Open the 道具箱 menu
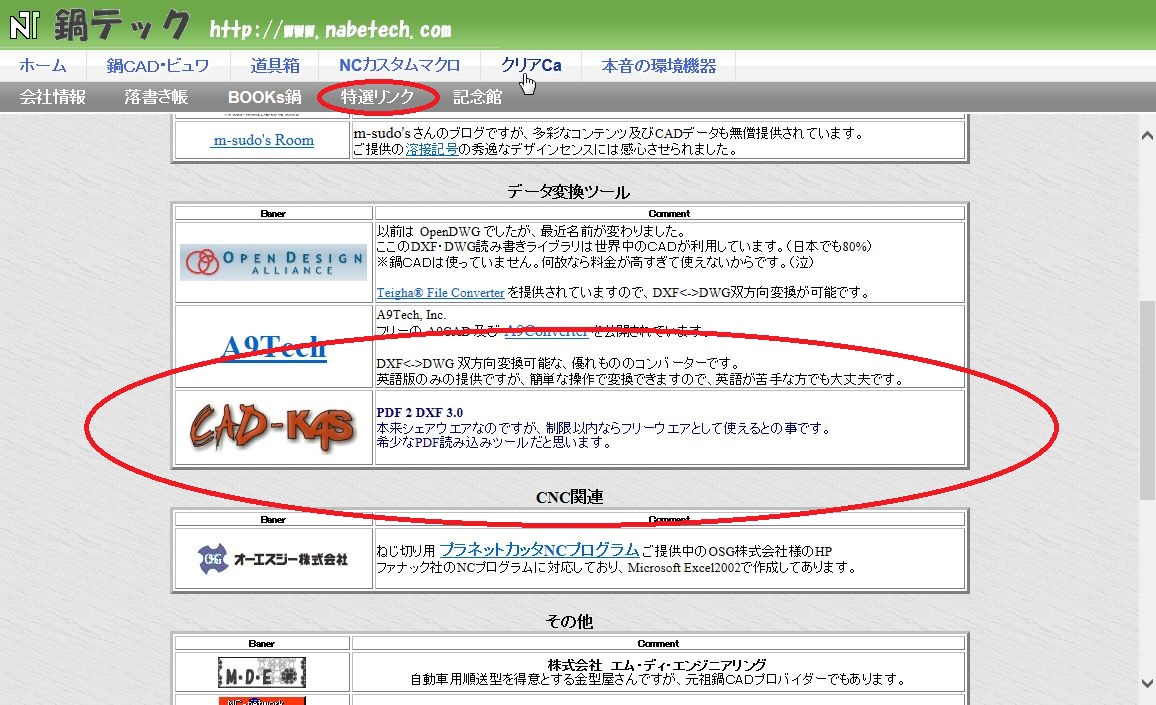Screen dimensions: 1156x705 275,66
